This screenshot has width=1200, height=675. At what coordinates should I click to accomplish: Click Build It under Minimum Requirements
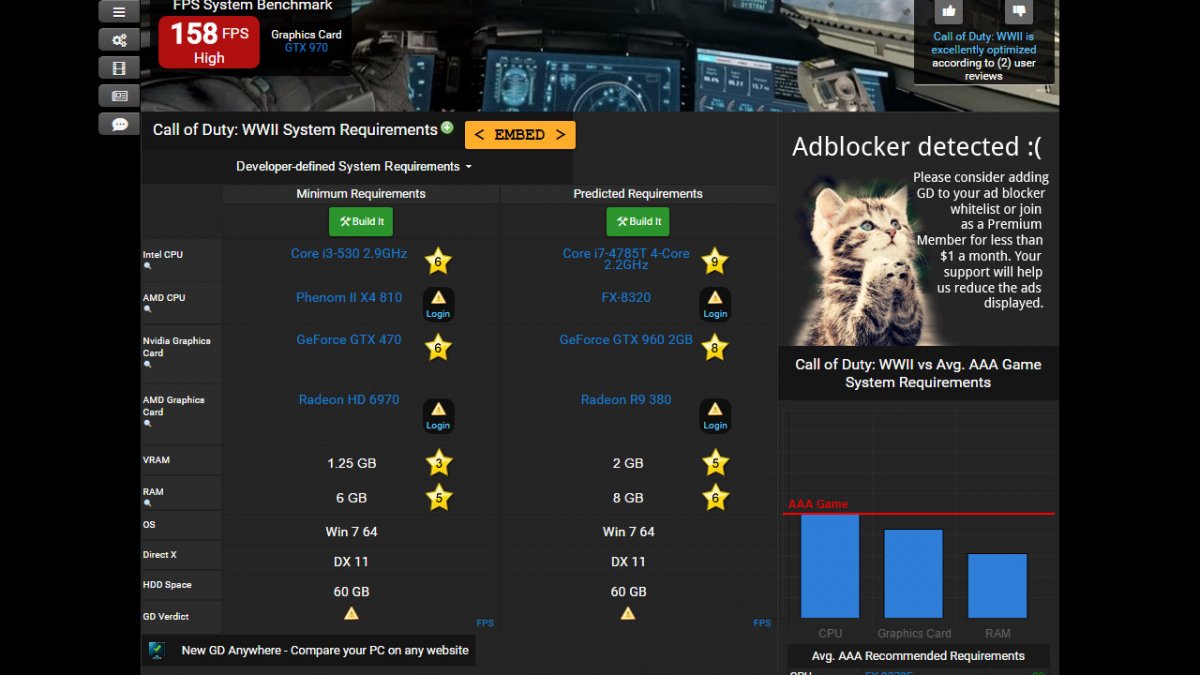(361, 222)
